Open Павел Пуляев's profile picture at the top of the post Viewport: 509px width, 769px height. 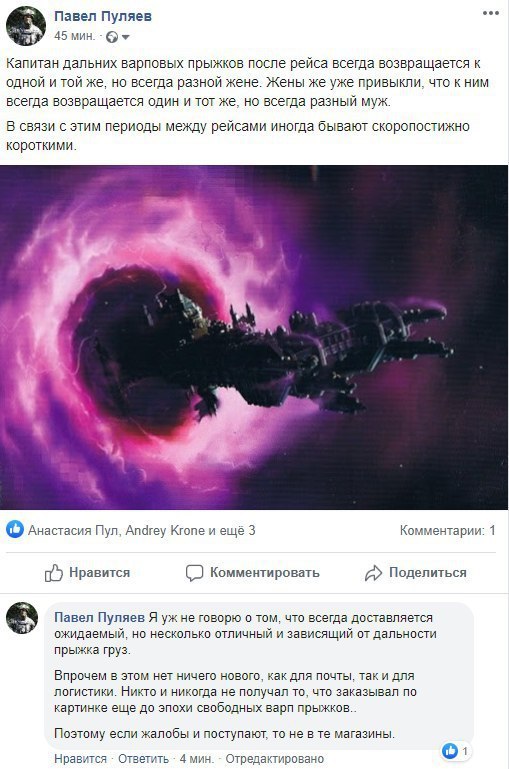pos(26,26)
